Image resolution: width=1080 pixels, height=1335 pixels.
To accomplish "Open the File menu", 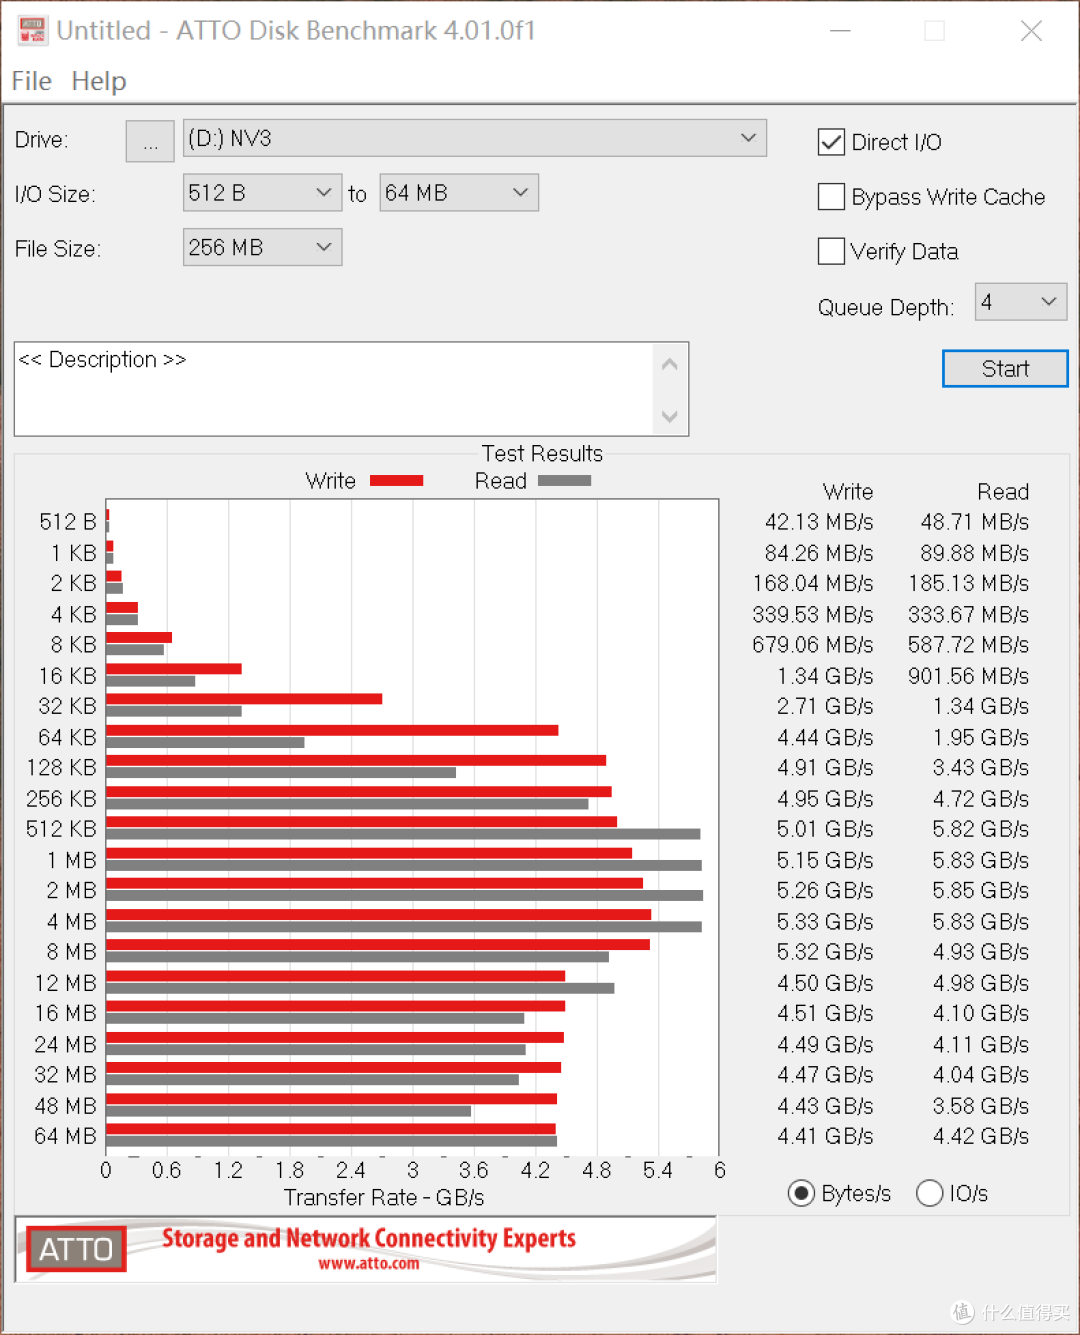I will pos(30,81).
